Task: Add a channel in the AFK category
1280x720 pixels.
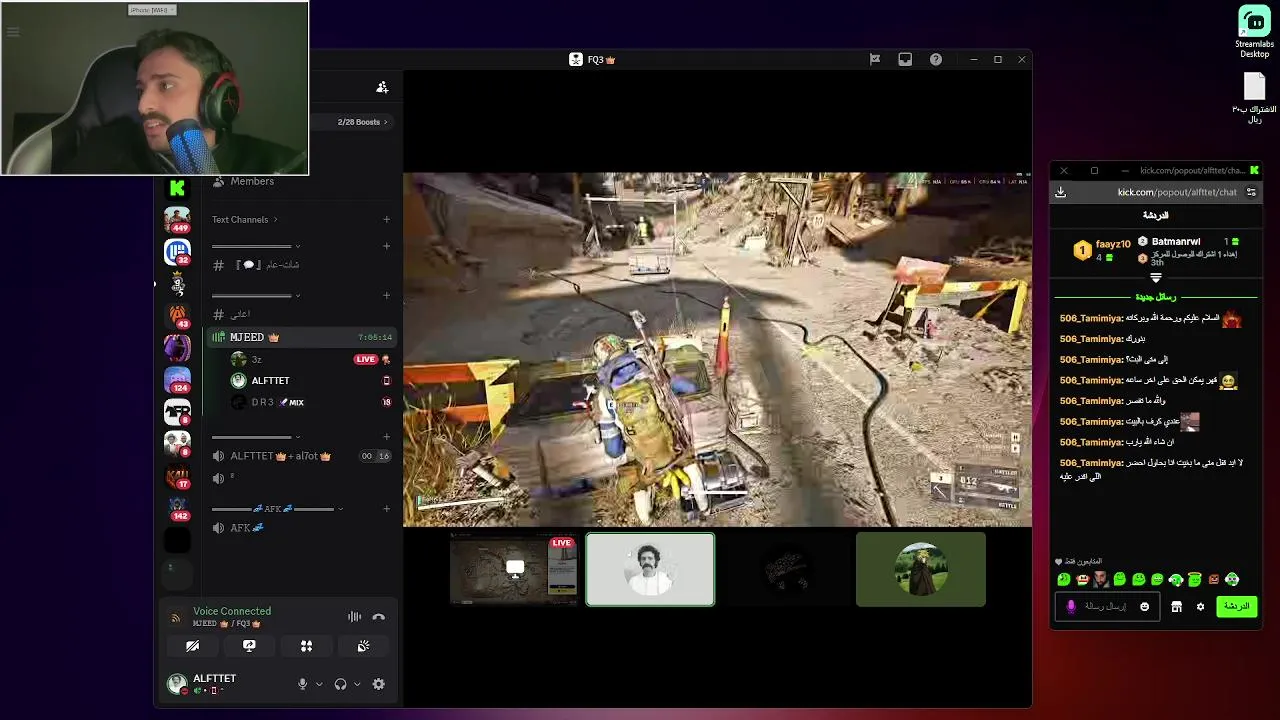Action: click(x=386, y=509)
